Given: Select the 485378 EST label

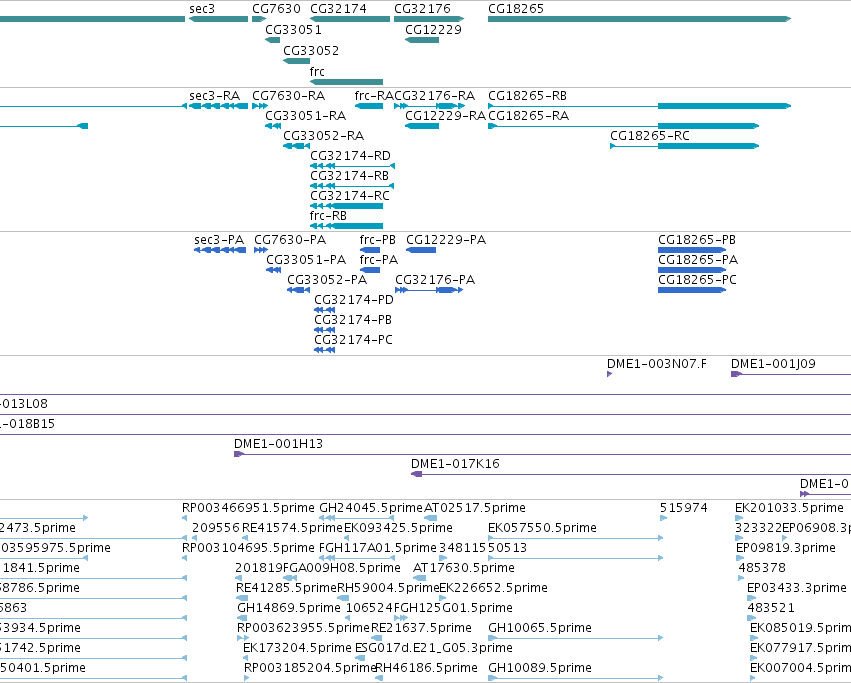Looking at the screenshot, I should [x=762, y=568].
